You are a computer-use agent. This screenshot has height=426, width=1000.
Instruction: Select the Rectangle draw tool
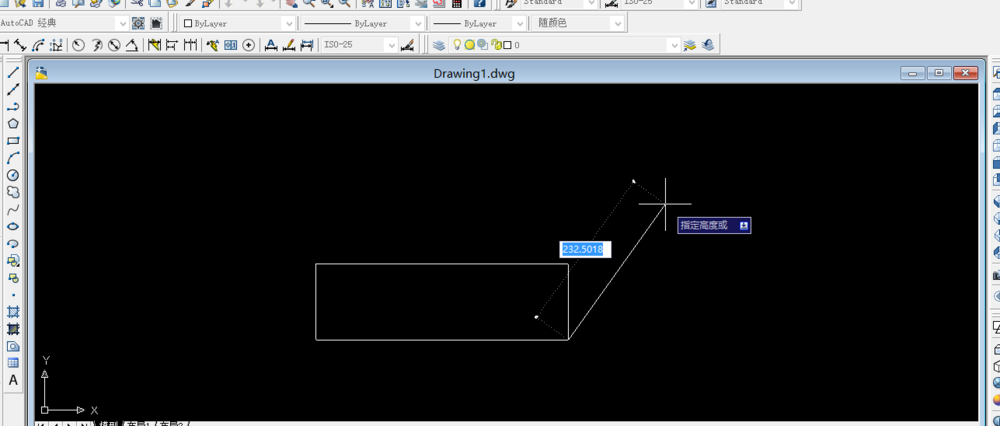coord(13,141)
